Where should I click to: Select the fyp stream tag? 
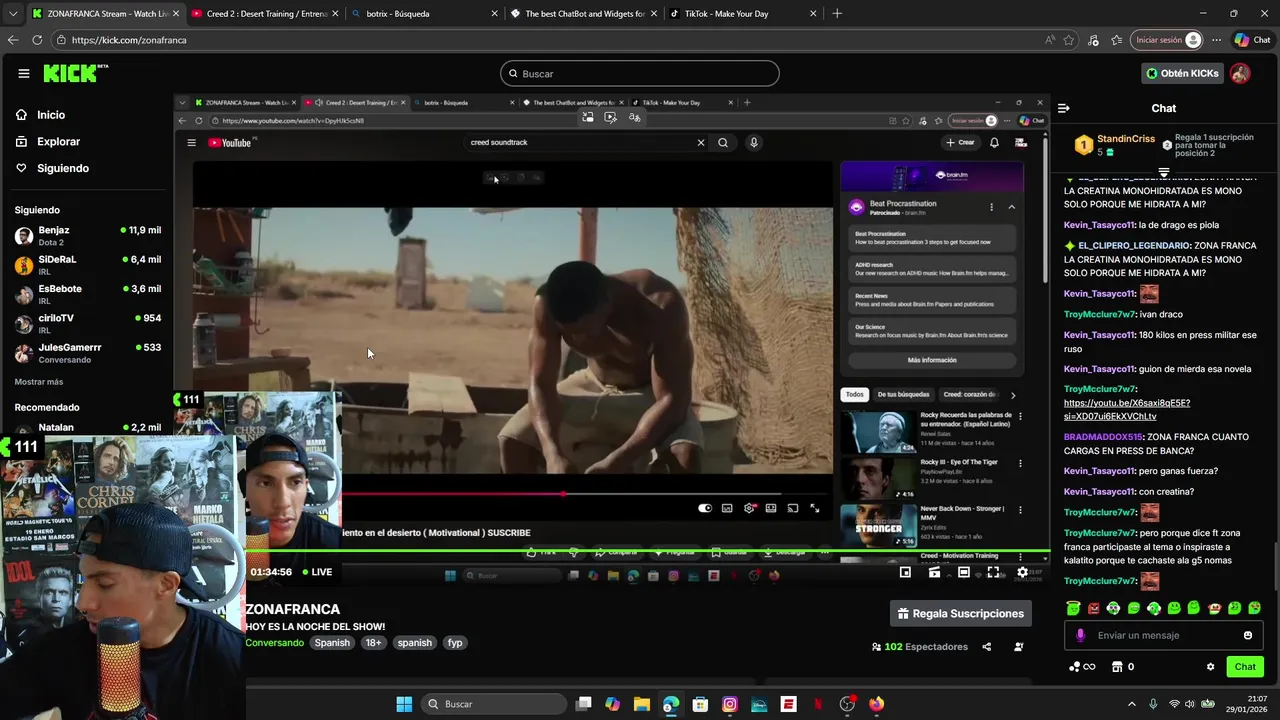[x=455, y=643]
